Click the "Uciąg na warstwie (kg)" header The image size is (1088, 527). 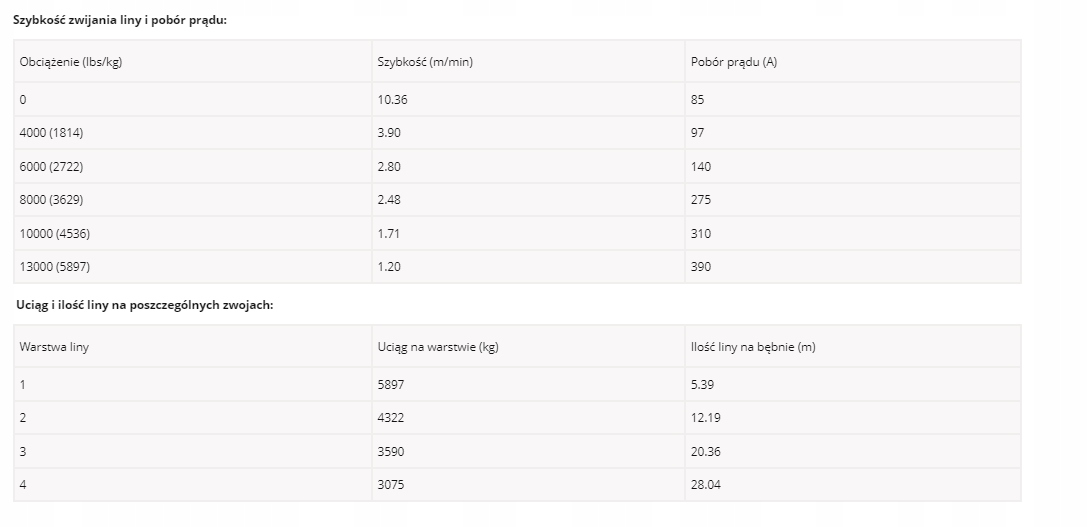tap(437, 347)
